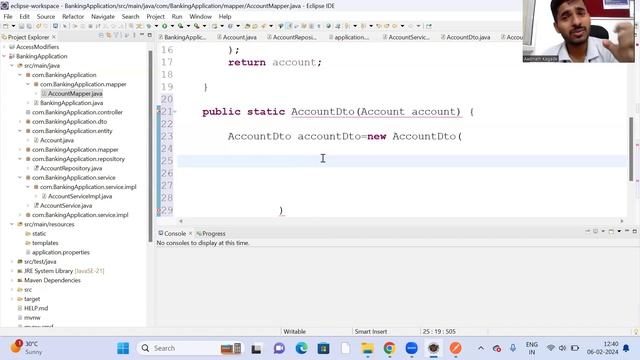Open Microsoft Edge from the taskbar
This screenshot has width=640, height=360.
pyautogui.click(x=302, y=348)
